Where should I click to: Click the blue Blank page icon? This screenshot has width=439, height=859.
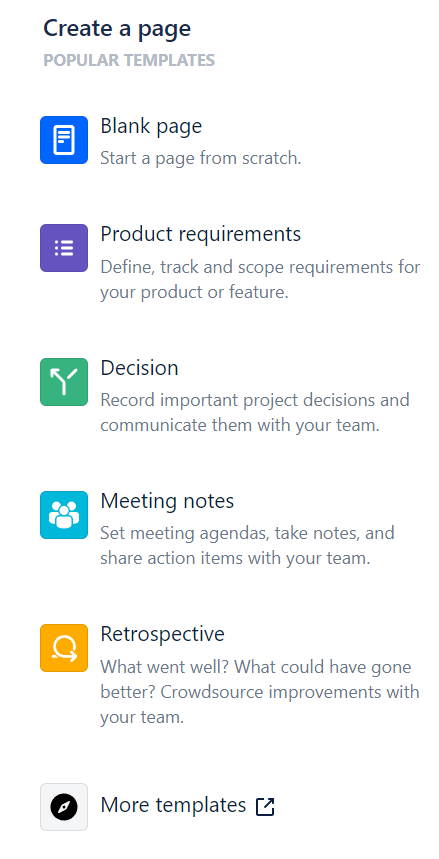[x=64, y=140]
